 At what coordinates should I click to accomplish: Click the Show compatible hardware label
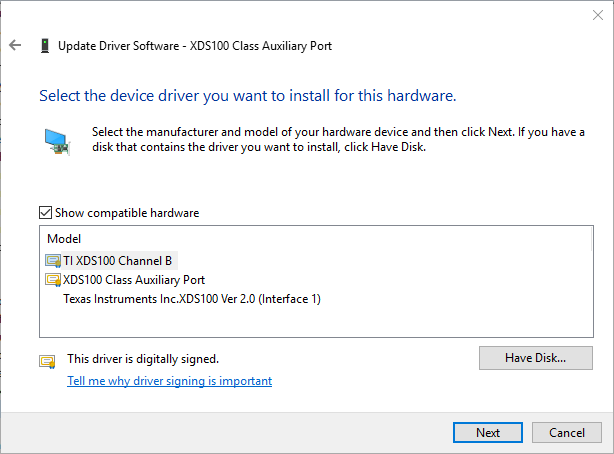(126, 213)
